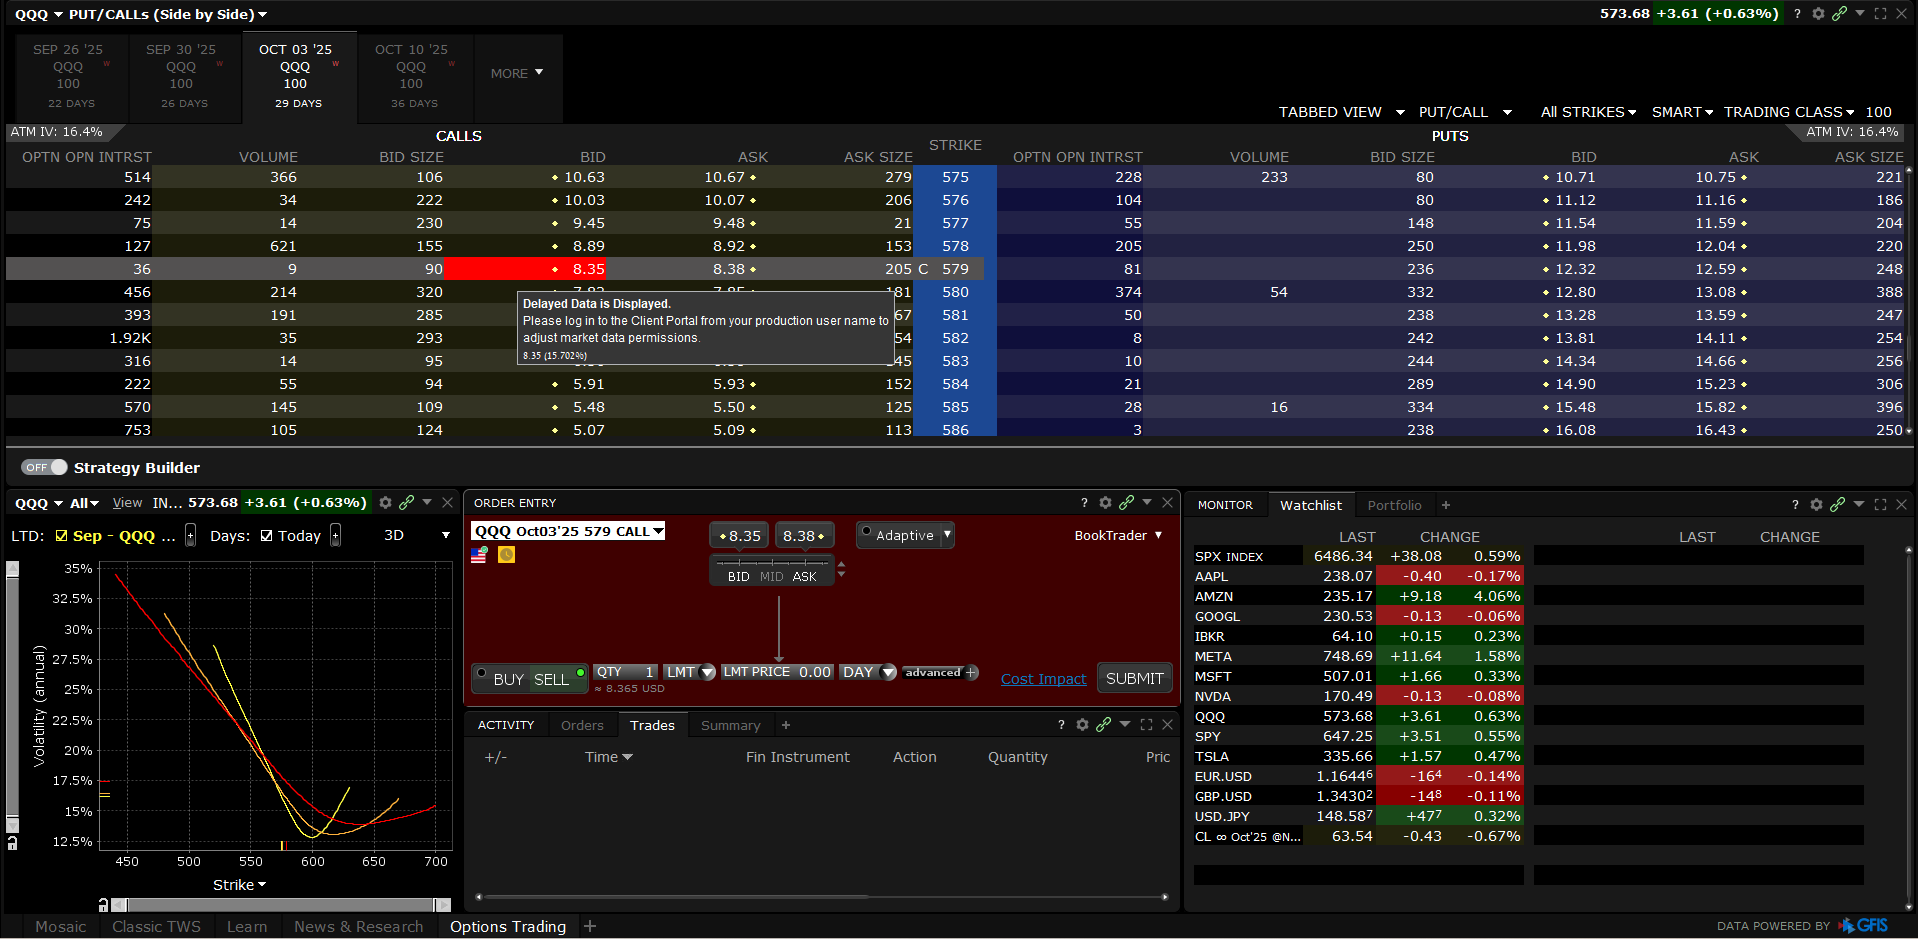This screenshot has height=939, width=1918.
Task: Open the MORE expirations dropdown
Action: [517, 73]
